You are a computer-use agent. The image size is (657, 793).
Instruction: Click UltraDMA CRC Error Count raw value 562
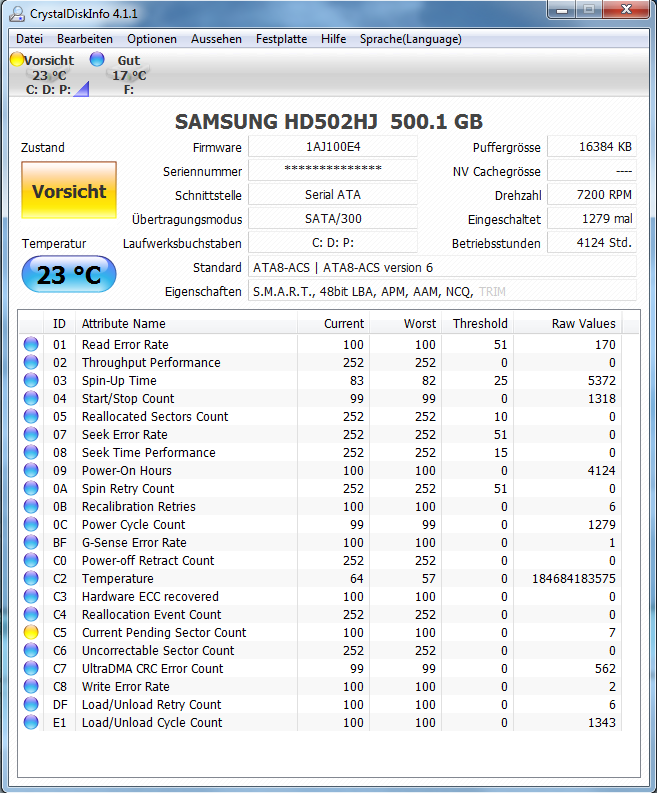(x=605, y=669)
